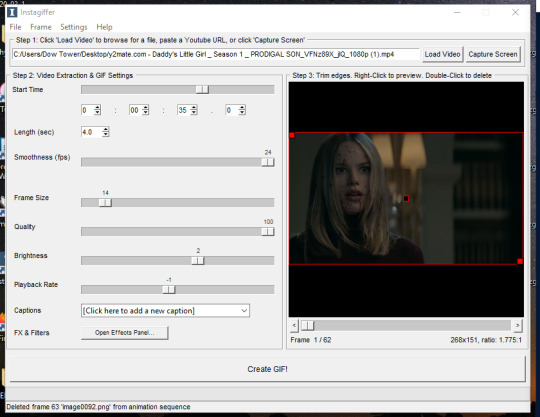Click the start time seconds field
Viewport: 540px width, 417px height.
pyautogui.click(x=184, y=110)
